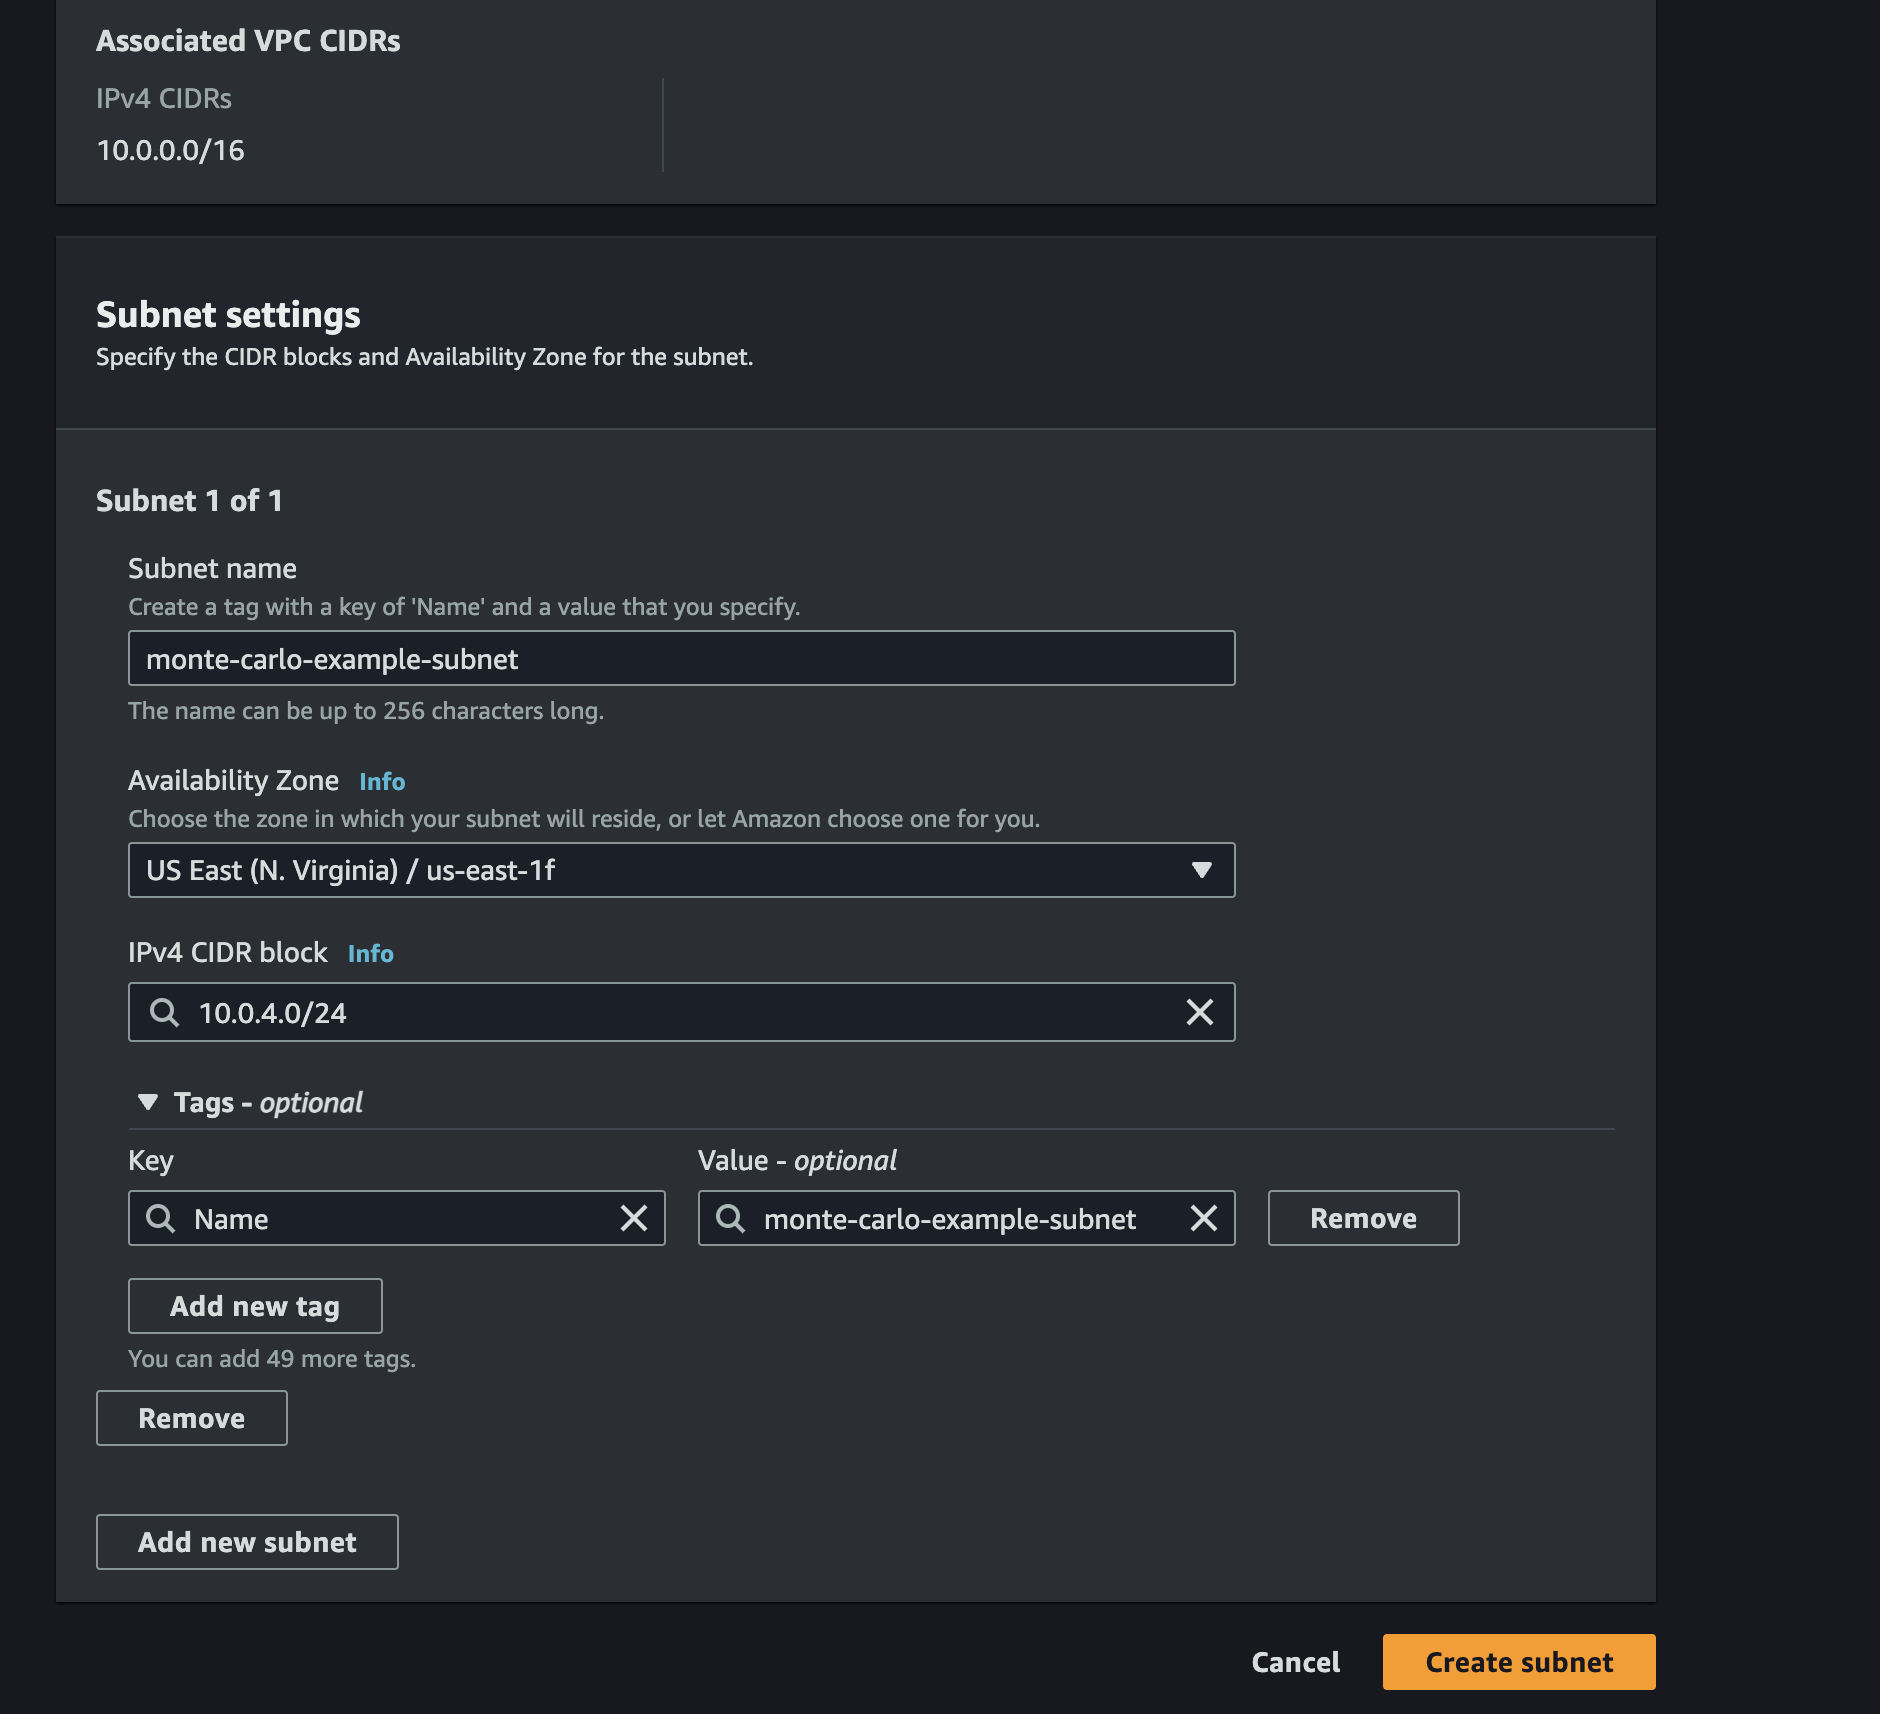The height and width of the screenshot is (1714, 1880).
Task: Collapse the Tags optional section
Action: (x=148, y=1102)
